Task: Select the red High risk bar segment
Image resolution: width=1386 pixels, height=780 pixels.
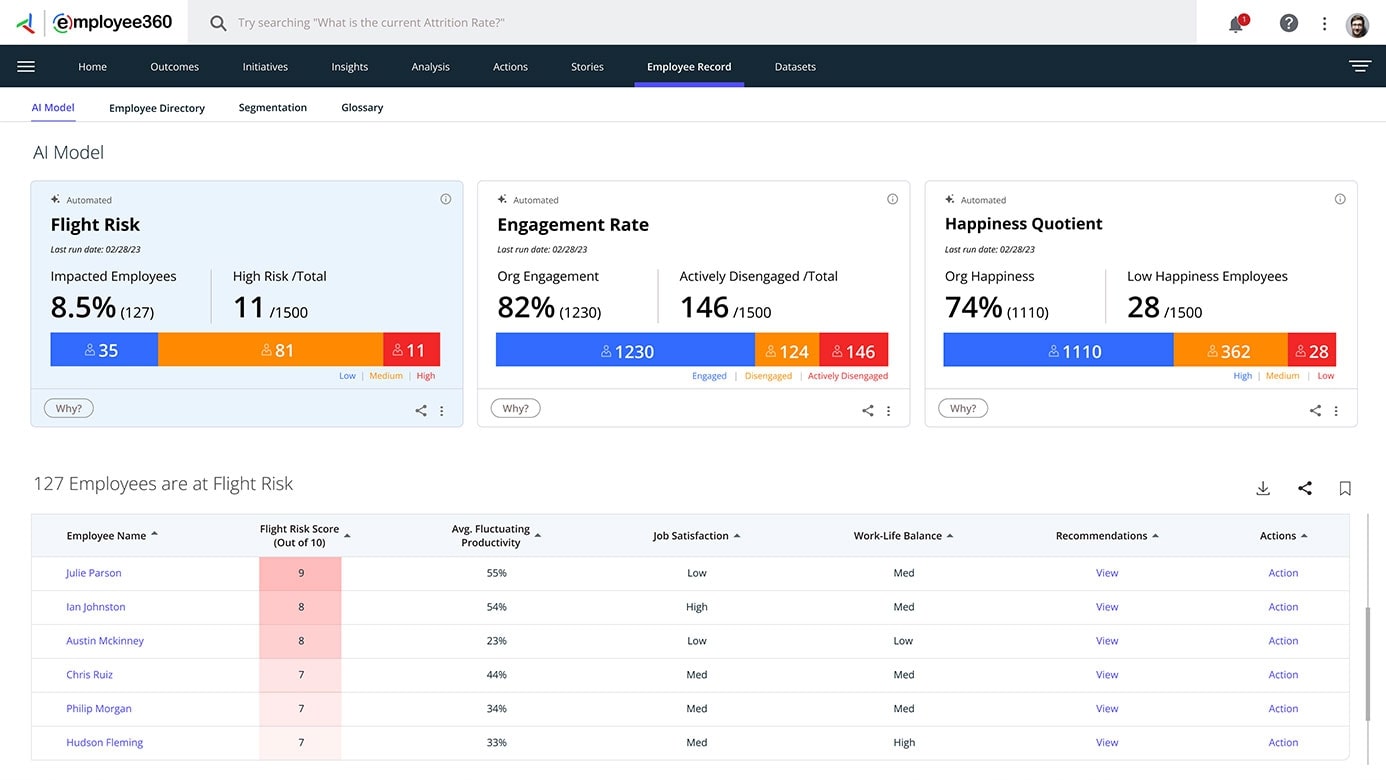Action: (411, 350)
